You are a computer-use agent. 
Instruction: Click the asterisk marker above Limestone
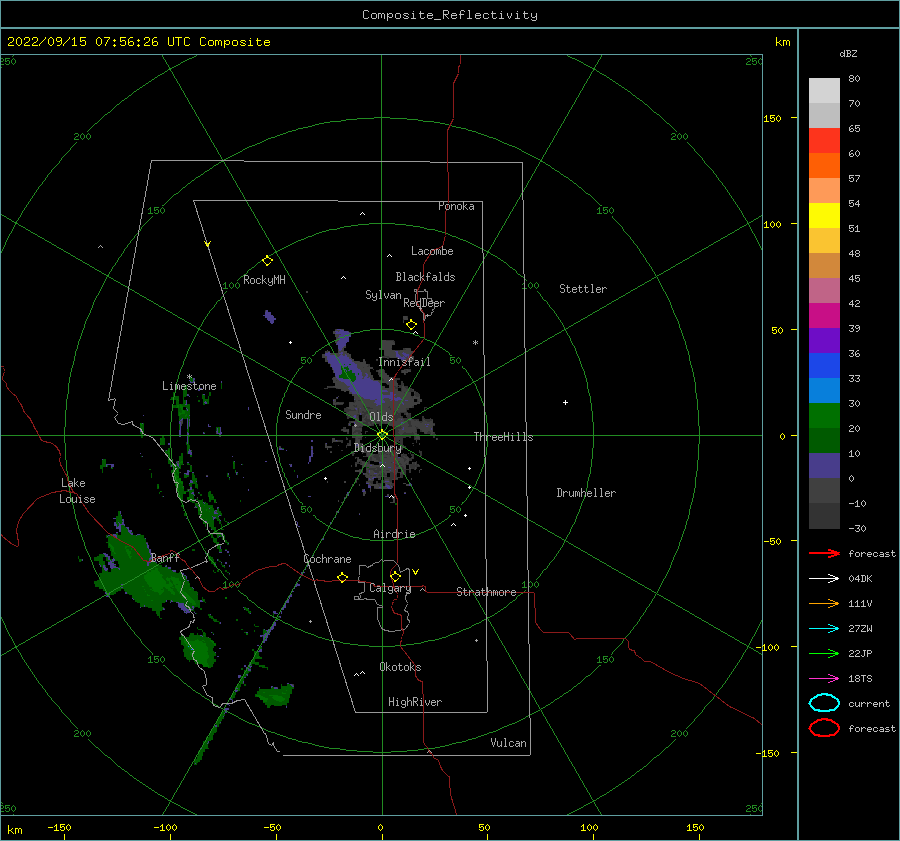[x=189, y=377]
